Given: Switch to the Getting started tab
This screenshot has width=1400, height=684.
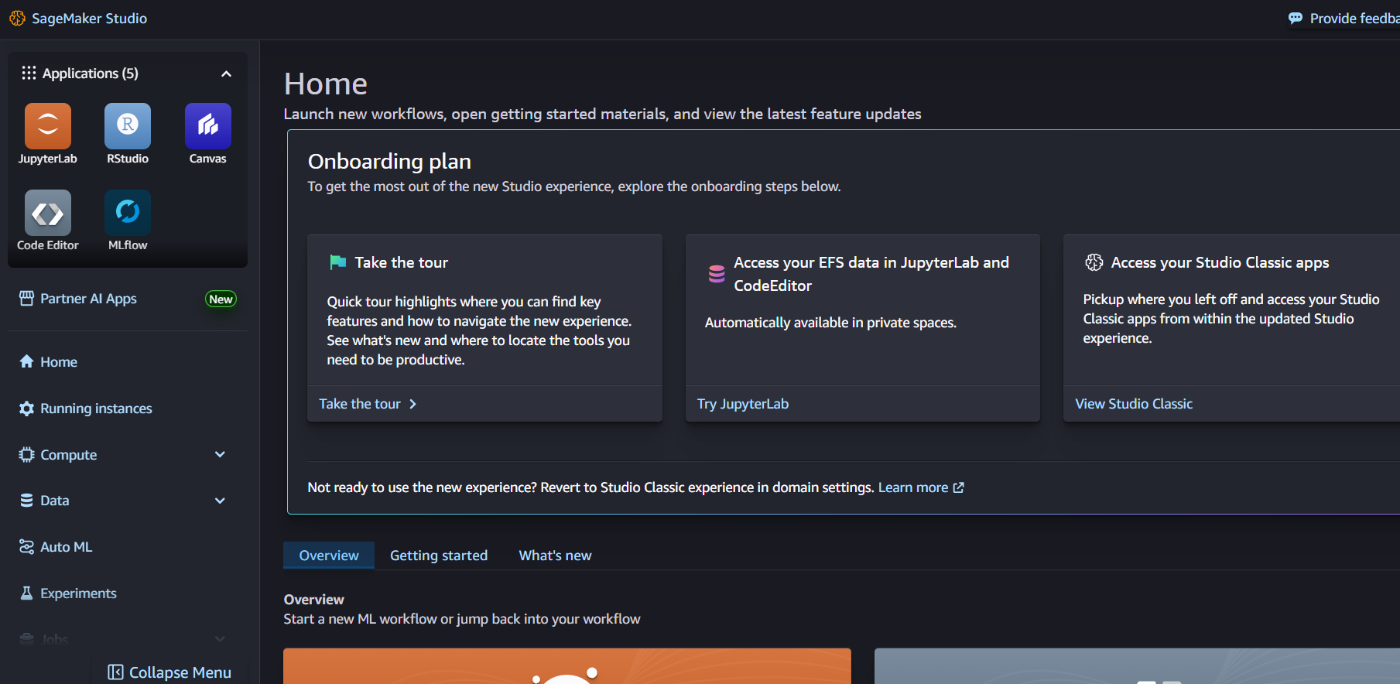Looking at the screenshot, I should [439, 555].
